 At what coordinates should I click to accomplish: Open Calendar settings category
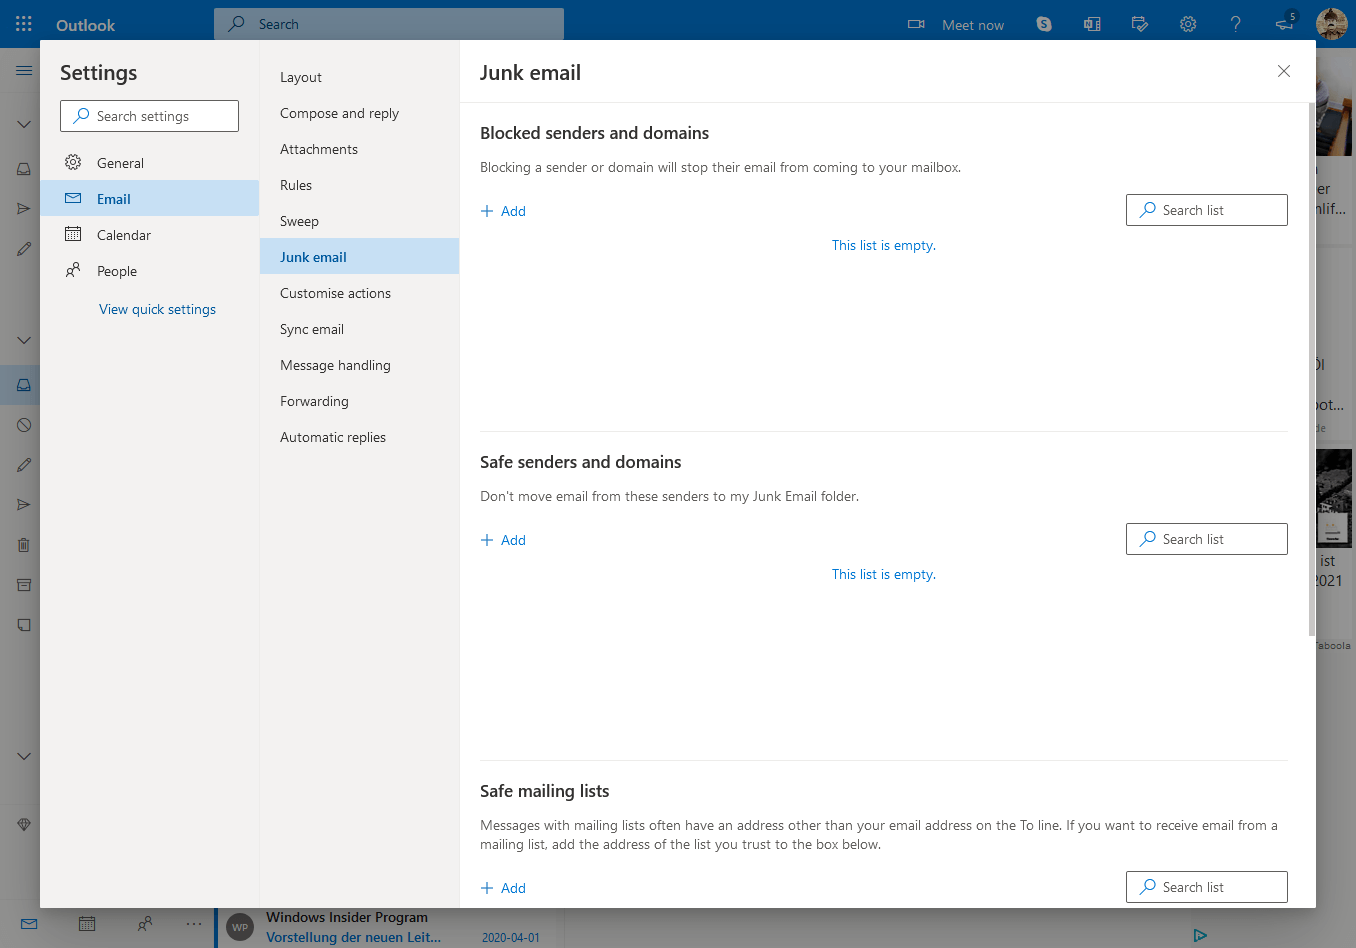coord(124,235)
